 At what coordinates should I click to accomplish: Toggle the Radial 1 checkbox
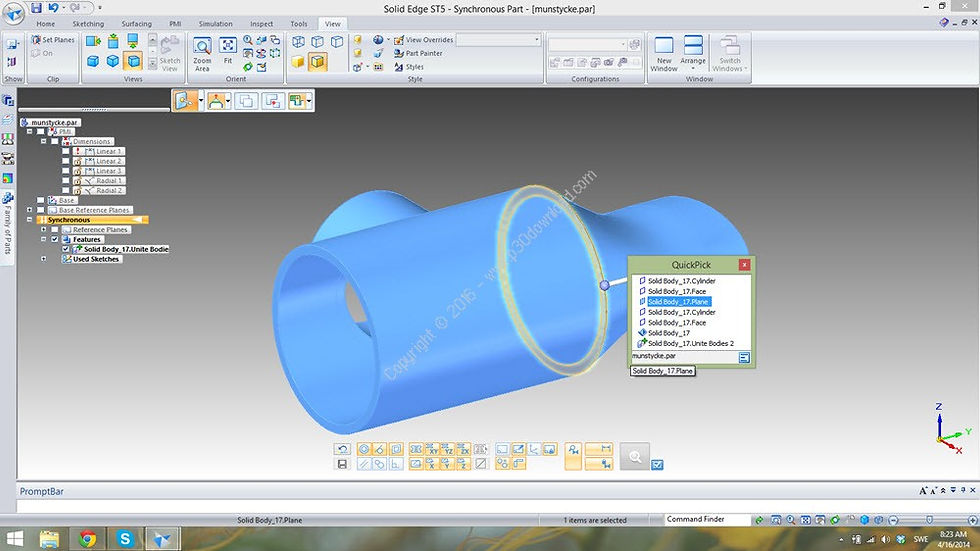coord(66,181)
